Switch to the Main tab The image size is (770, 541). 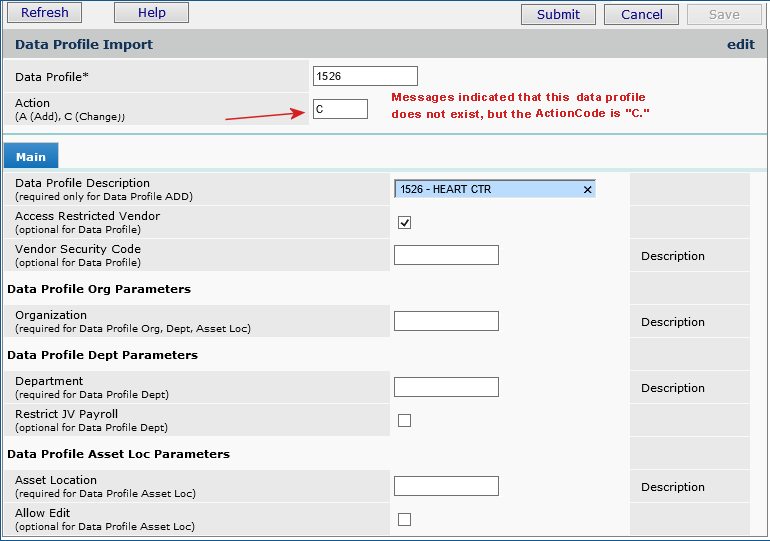(x=31, y=157)
